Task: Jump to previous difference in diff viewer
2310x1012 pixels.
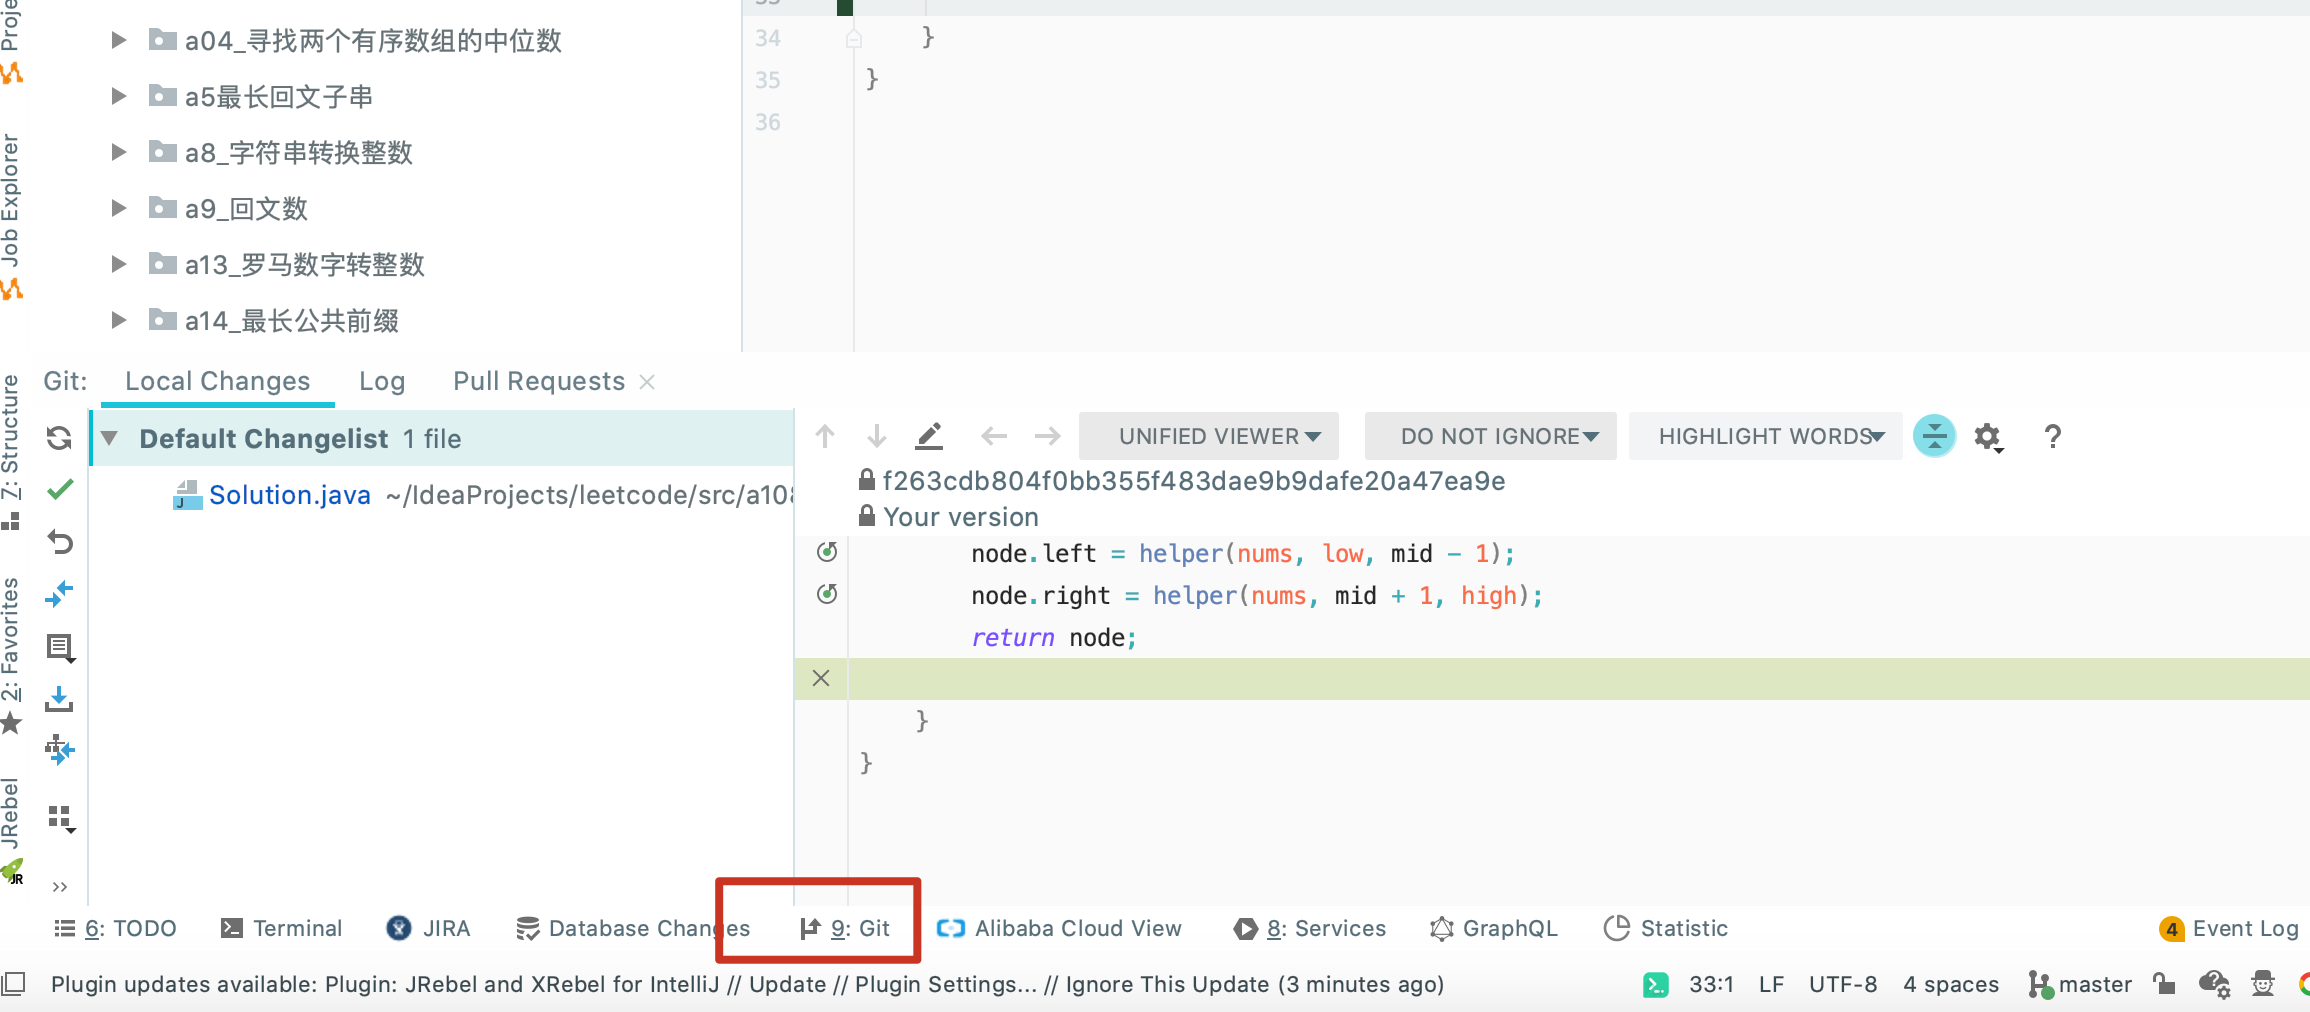Action: coord(824,436)
